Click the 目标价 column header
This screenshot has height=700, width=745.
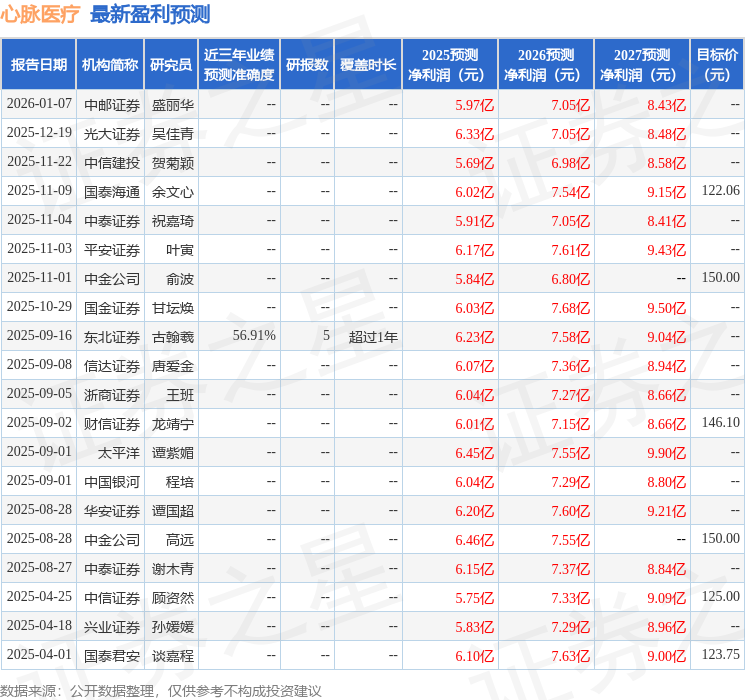point(717,65)
